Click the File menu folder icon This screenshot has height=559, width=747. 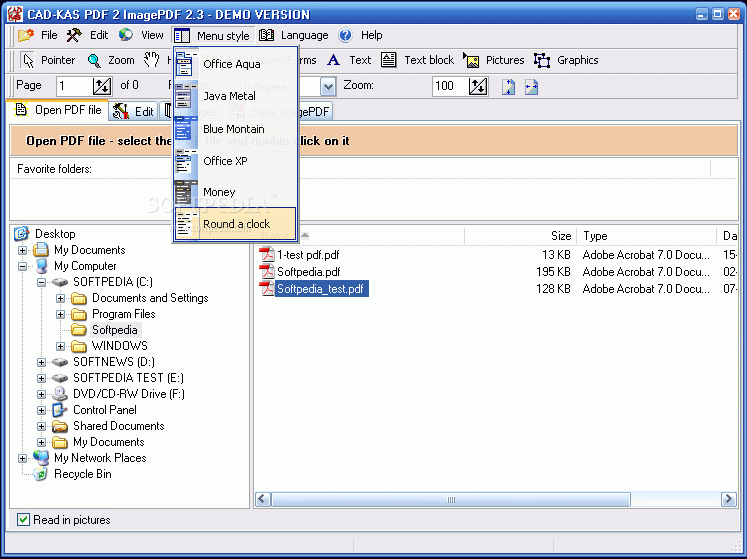pyautogui.click(x=26, y=35)
